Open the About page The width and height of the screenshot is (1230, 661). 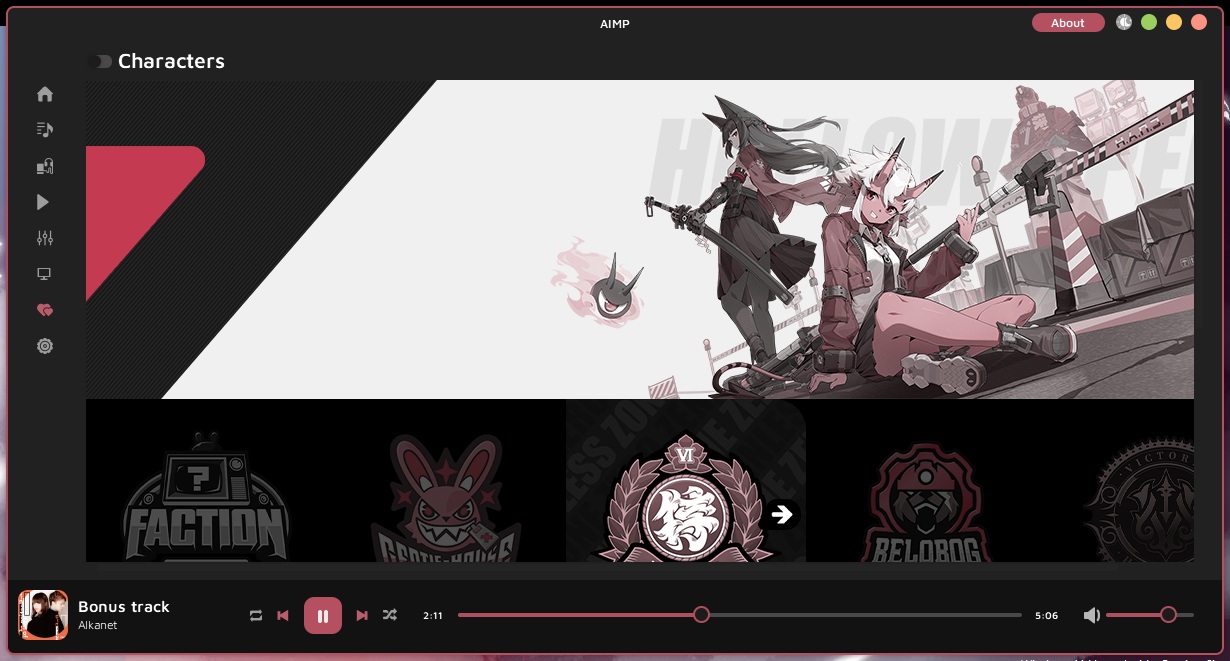click(1068, 23)
